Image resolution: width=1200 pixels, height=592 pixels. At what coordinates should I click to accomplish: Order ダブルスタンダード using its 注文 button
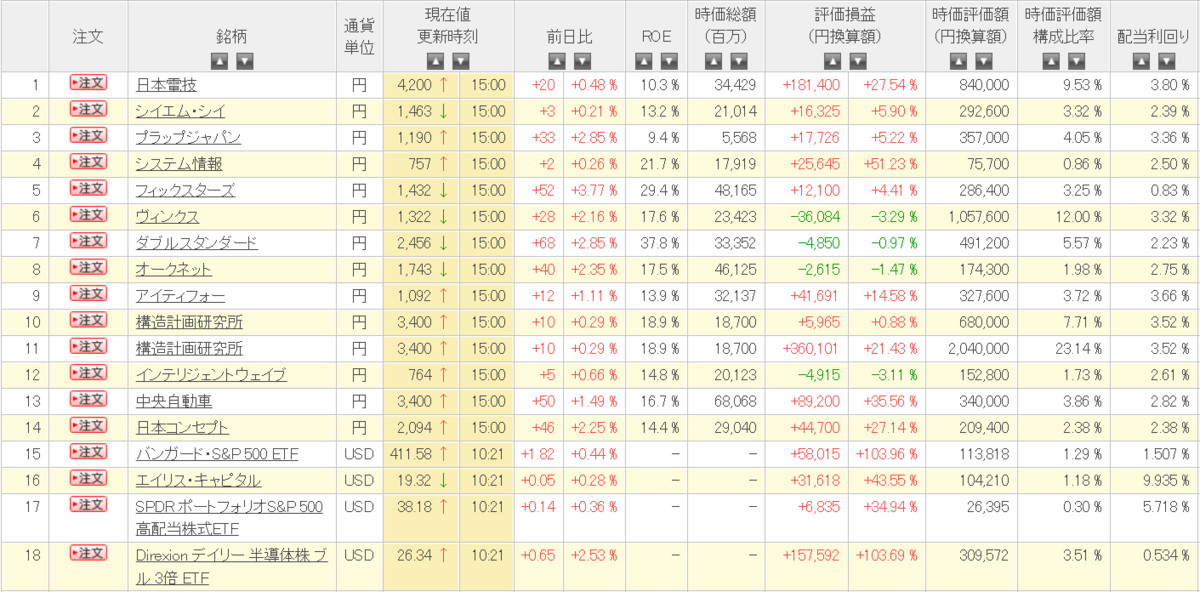88,241
